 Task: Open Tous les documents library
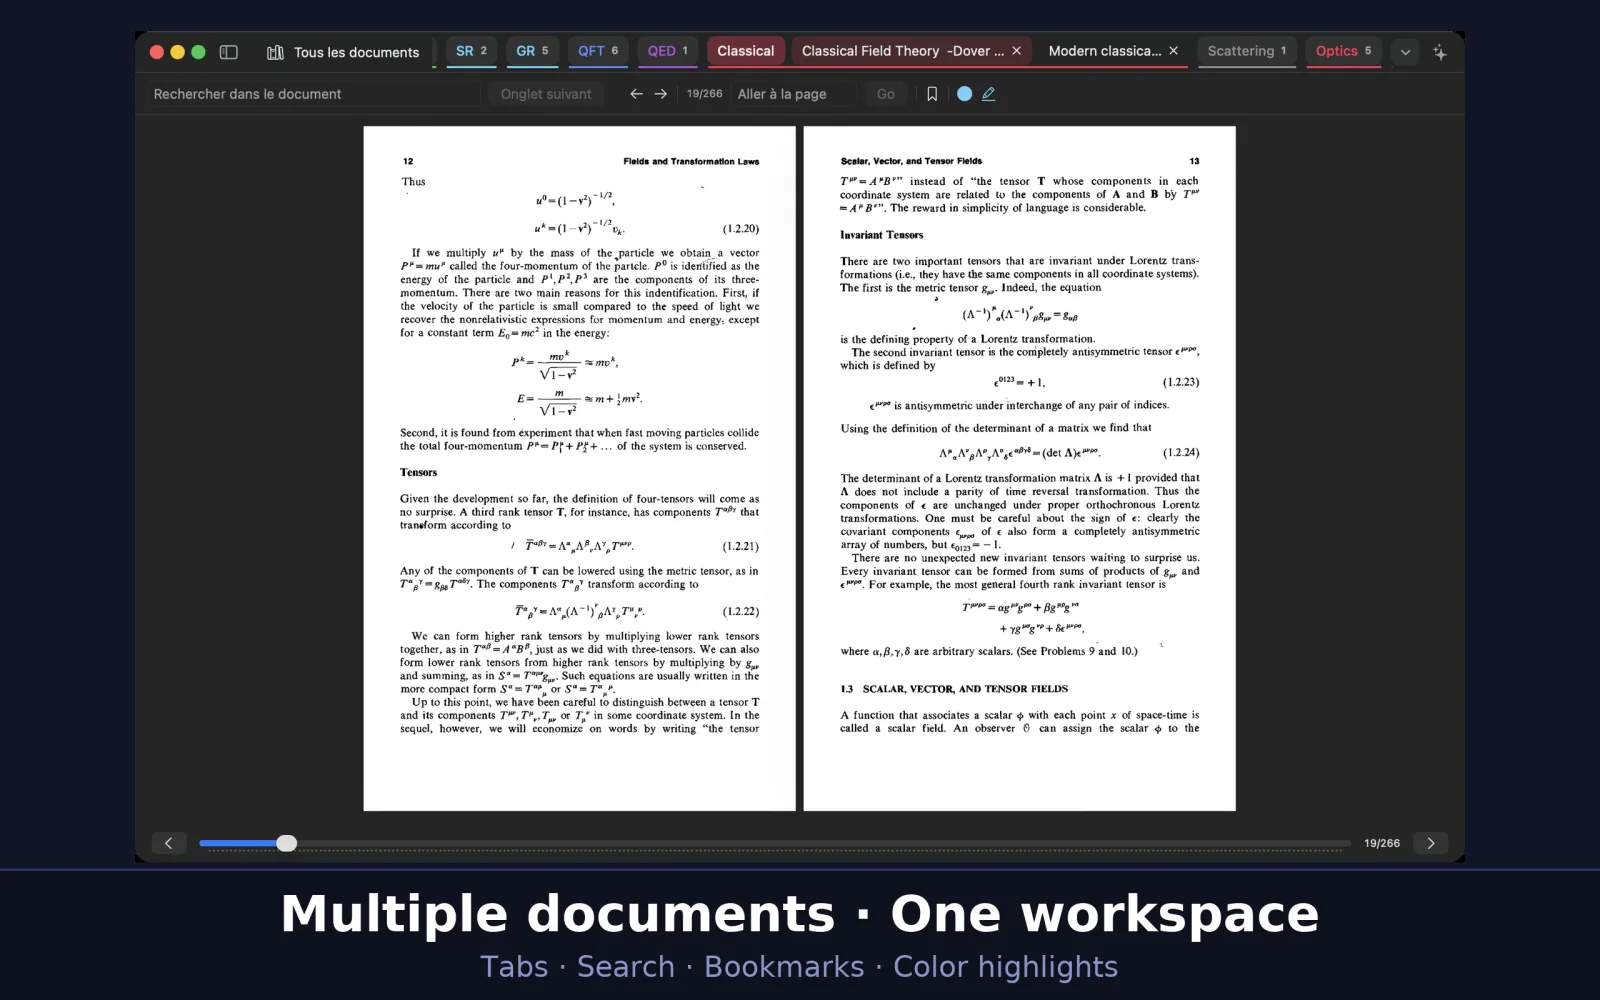pos(343,52)
